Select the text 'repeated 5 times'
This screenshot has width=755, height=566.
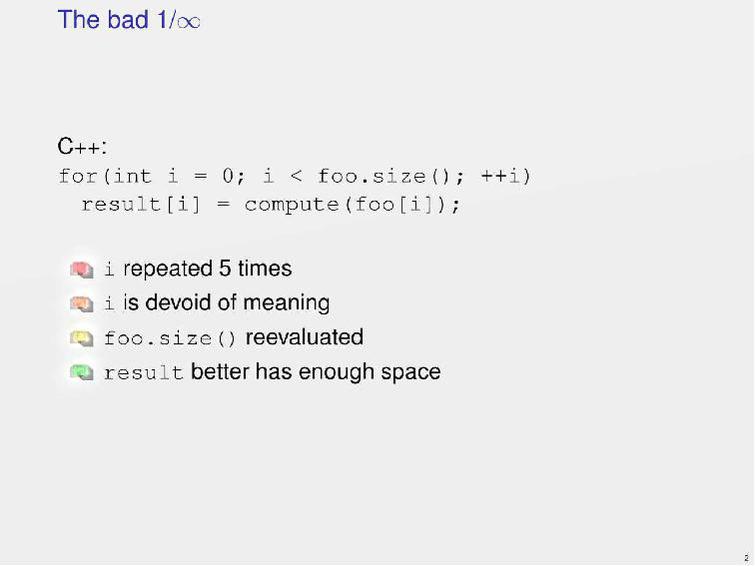pos(207,269)
